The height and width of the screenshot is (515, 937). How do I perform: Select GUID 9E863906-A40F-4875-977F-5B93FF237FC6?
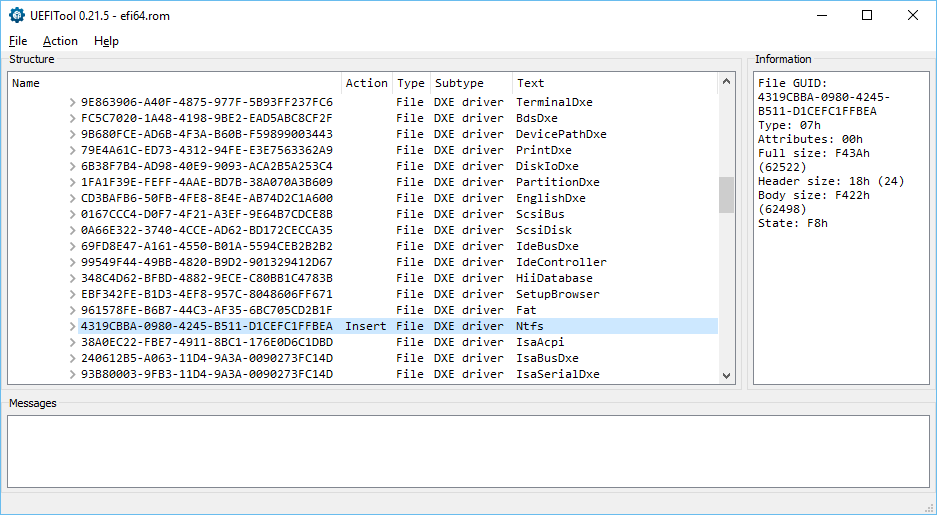(207, 102)
